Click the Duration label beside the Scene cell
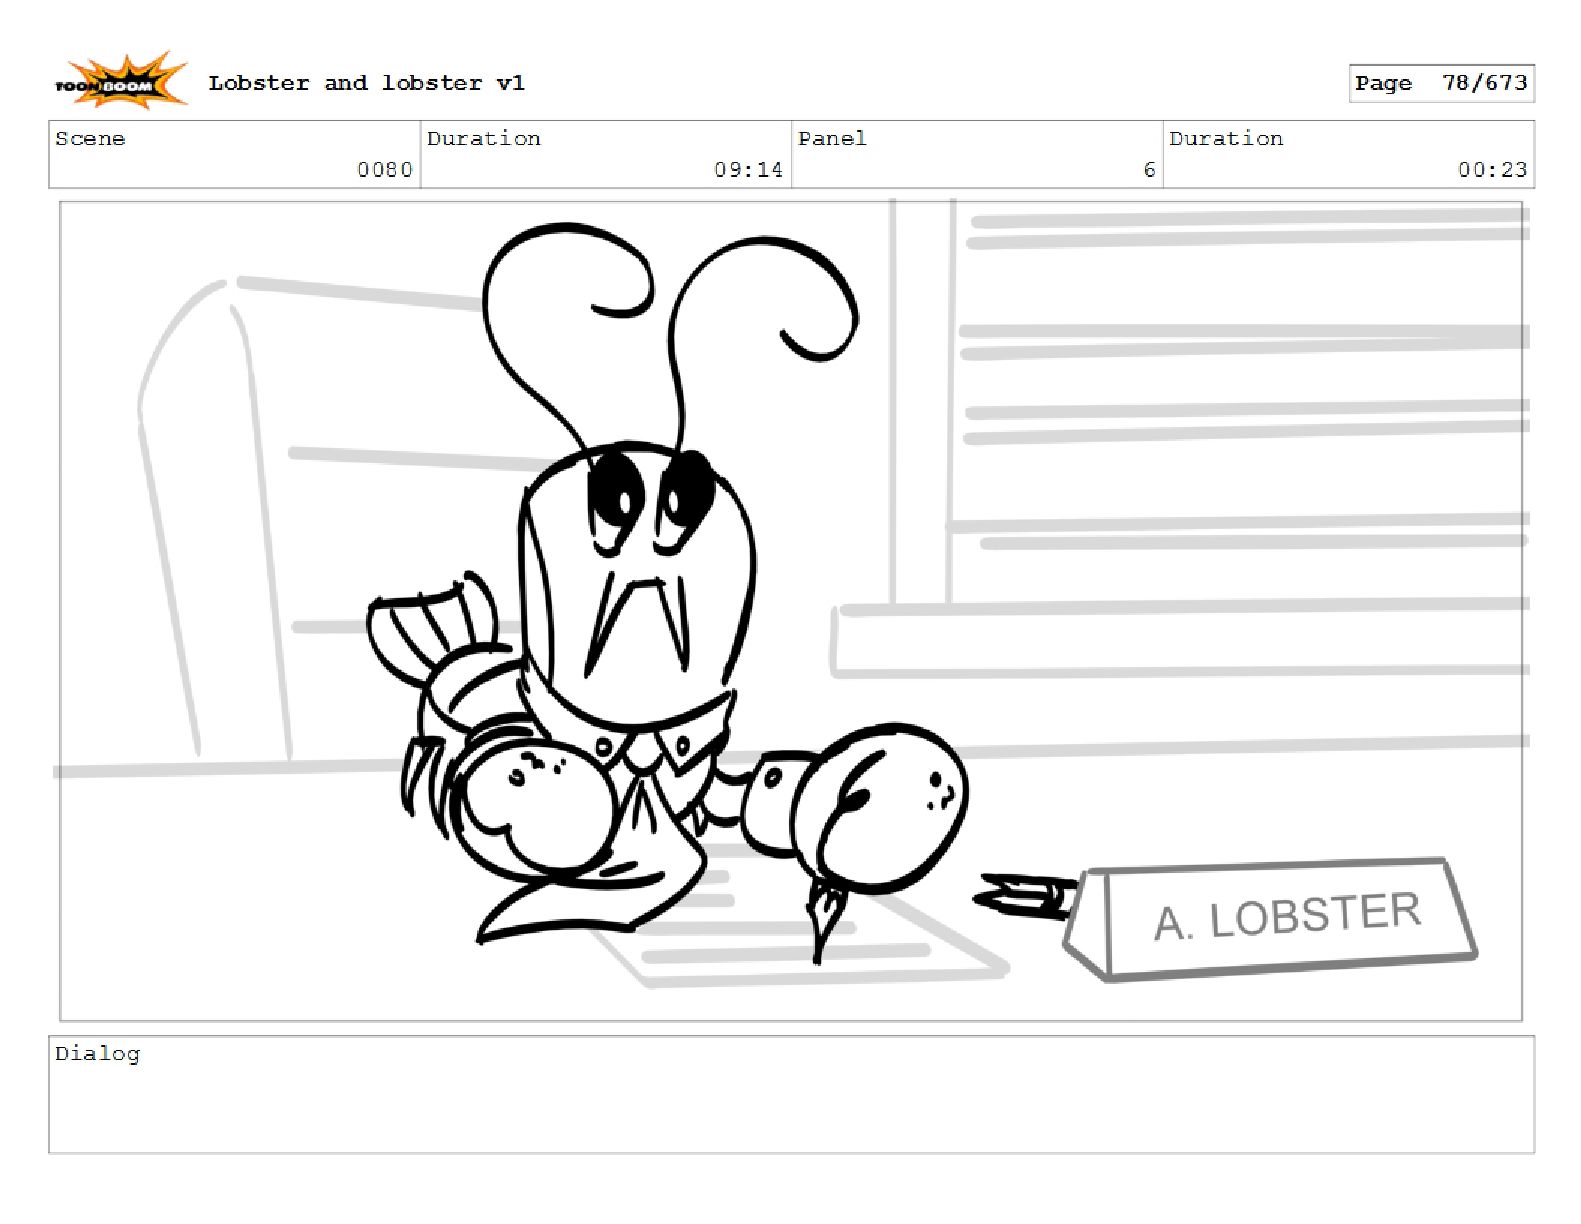 483,139
